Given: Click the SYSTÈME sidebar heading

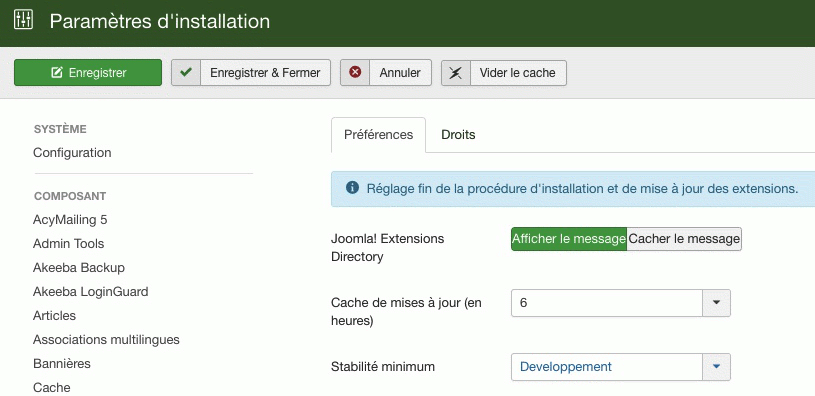Looking at the screenshot, I should 60,129.
